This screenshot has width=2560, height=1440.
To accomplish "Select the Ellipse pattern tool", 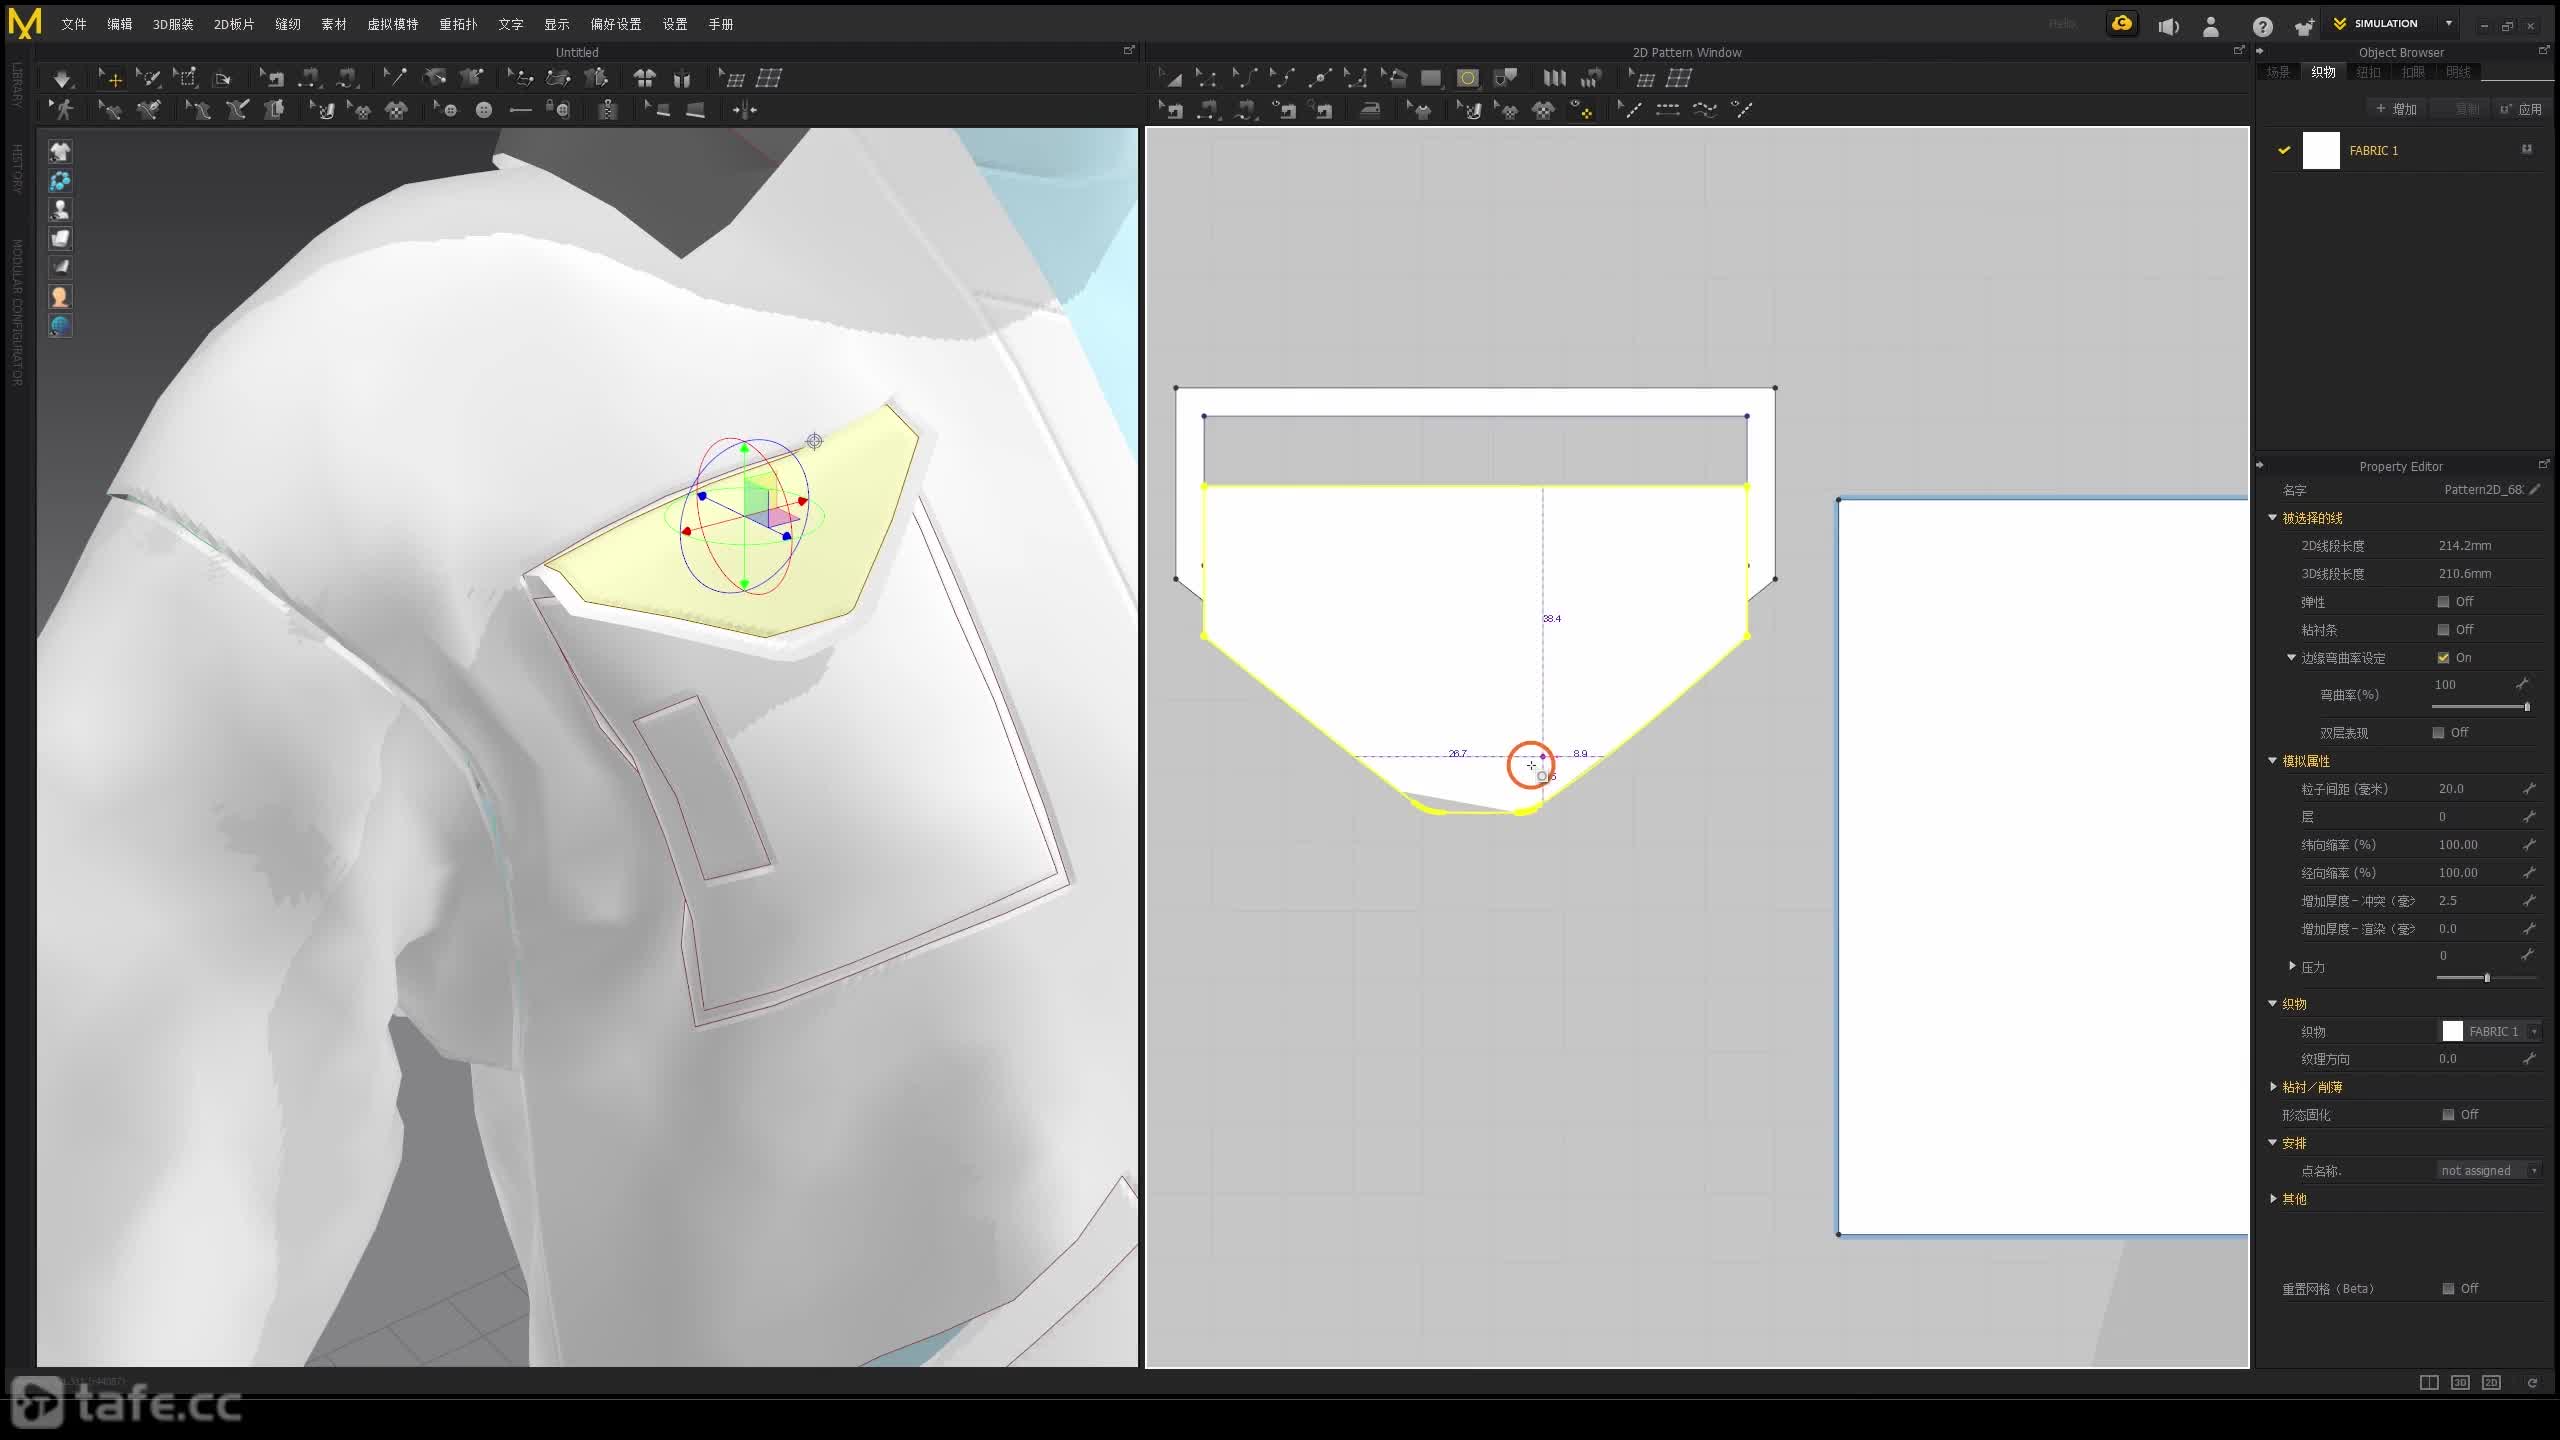I will [1467, 78].
